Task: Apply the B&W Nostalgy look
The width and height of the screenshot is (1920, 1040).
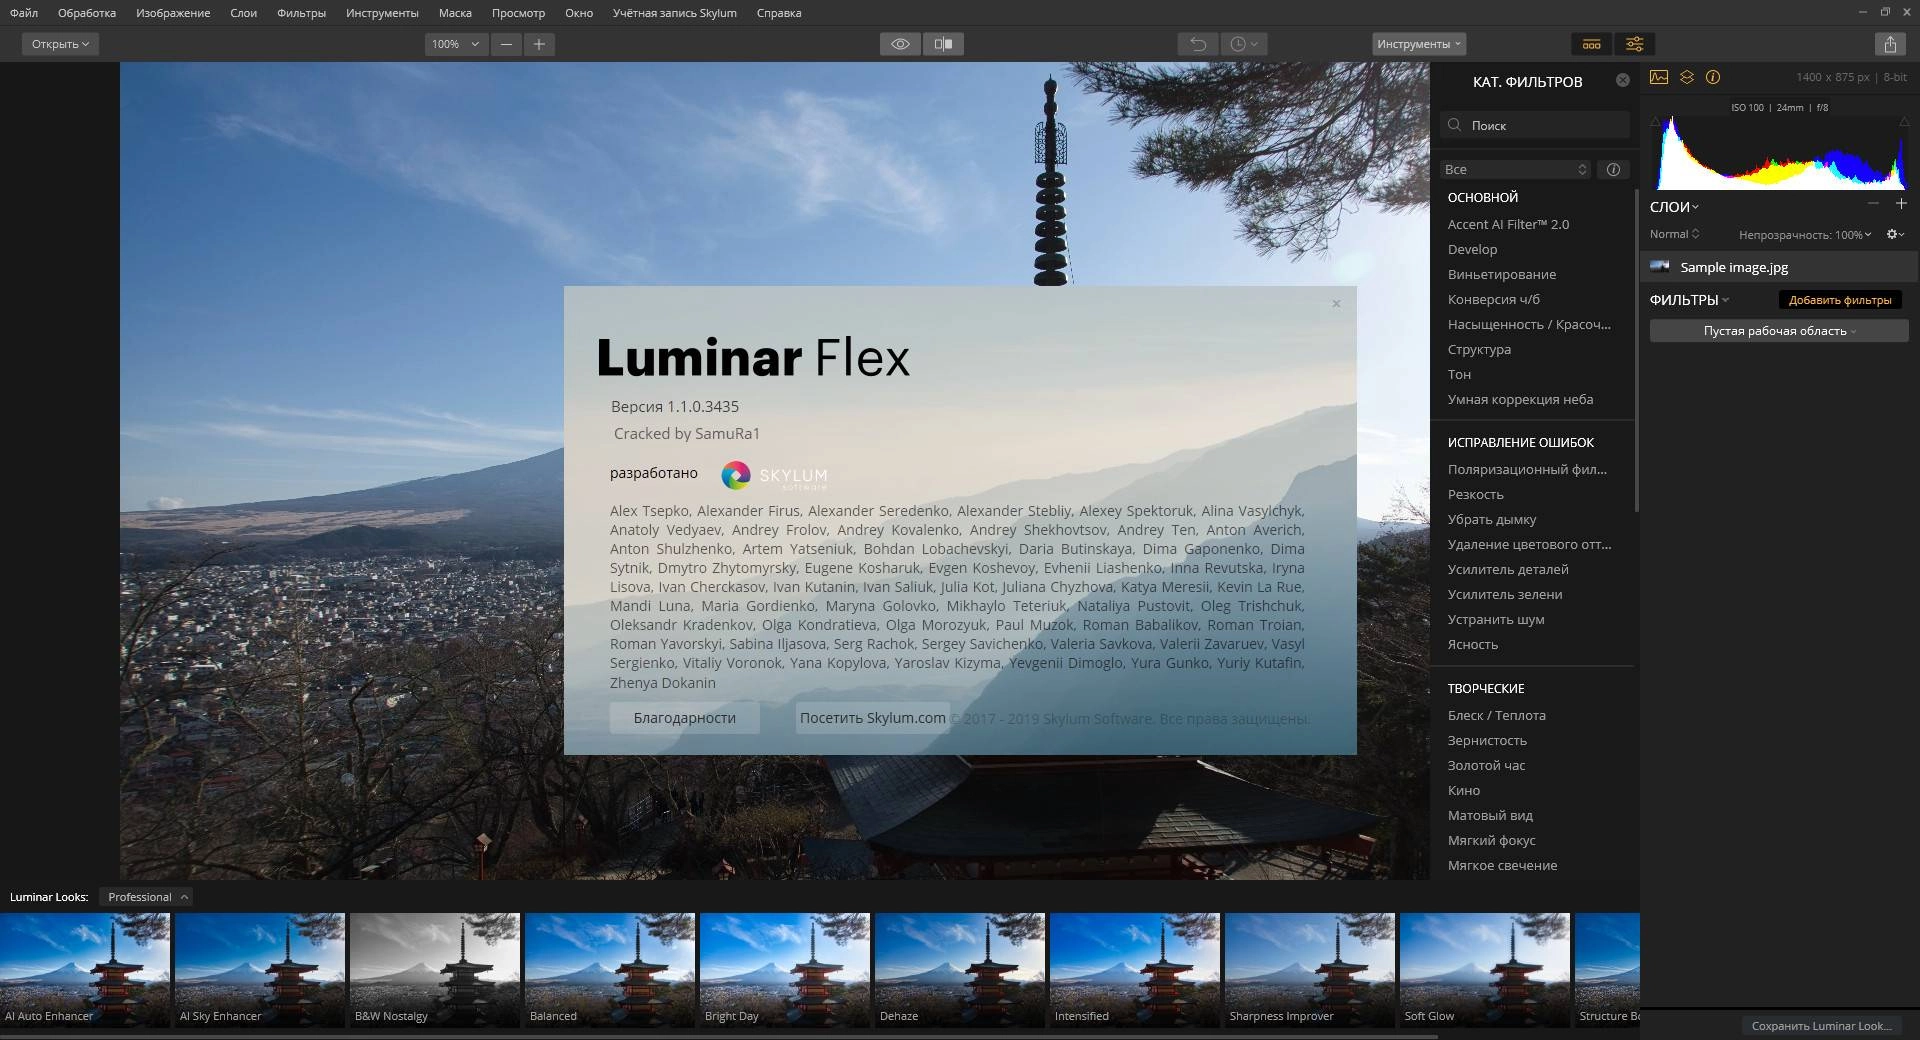Action: tap(435, 969)
